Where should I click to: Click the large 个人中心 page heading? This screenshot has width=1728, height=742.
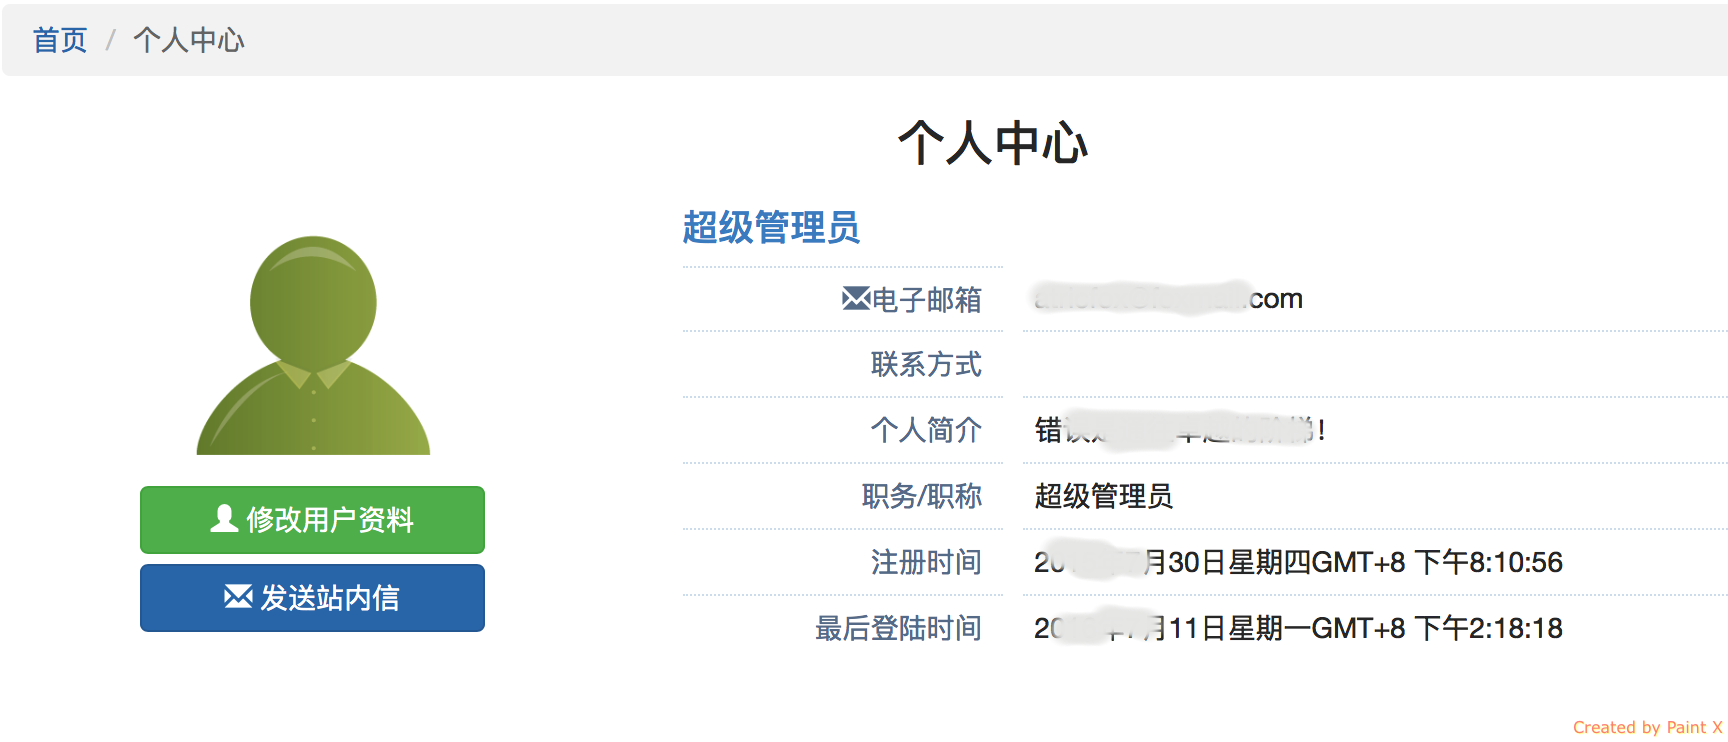(992, 143)
